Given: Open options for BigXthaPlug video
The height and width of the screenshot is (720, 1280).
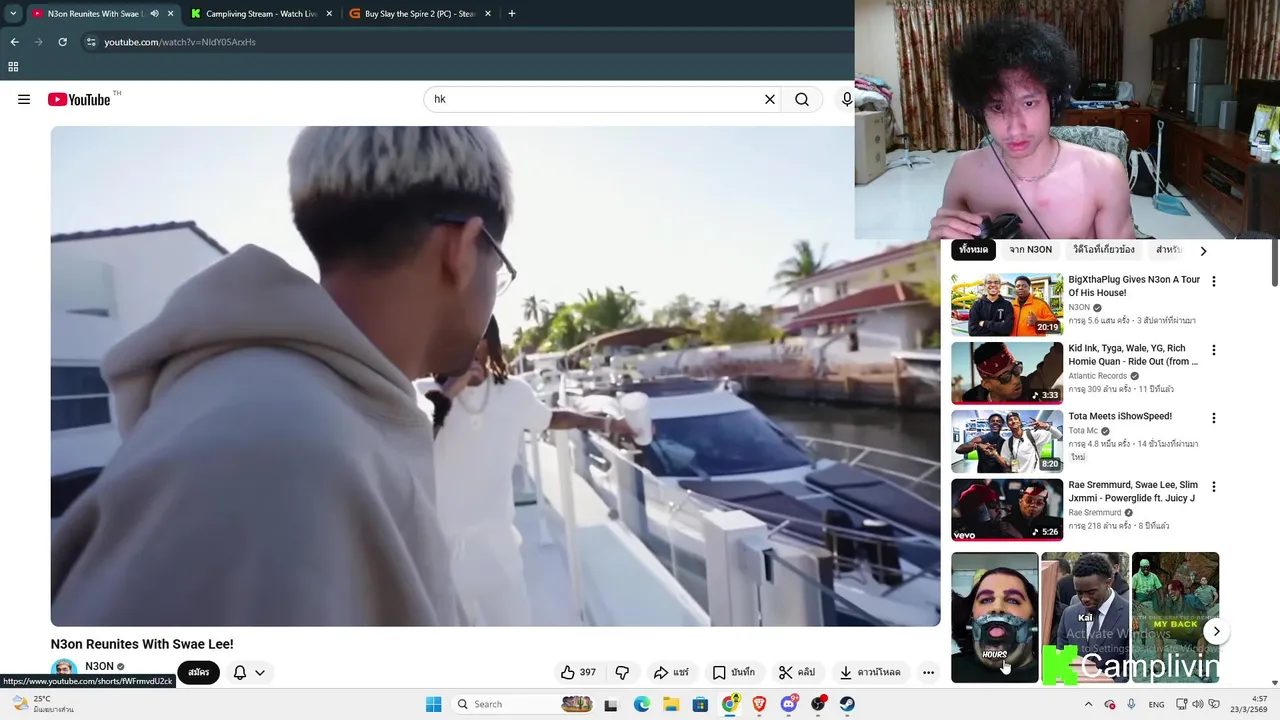Looking at the screenshot, I should (x=1214, y=282).
